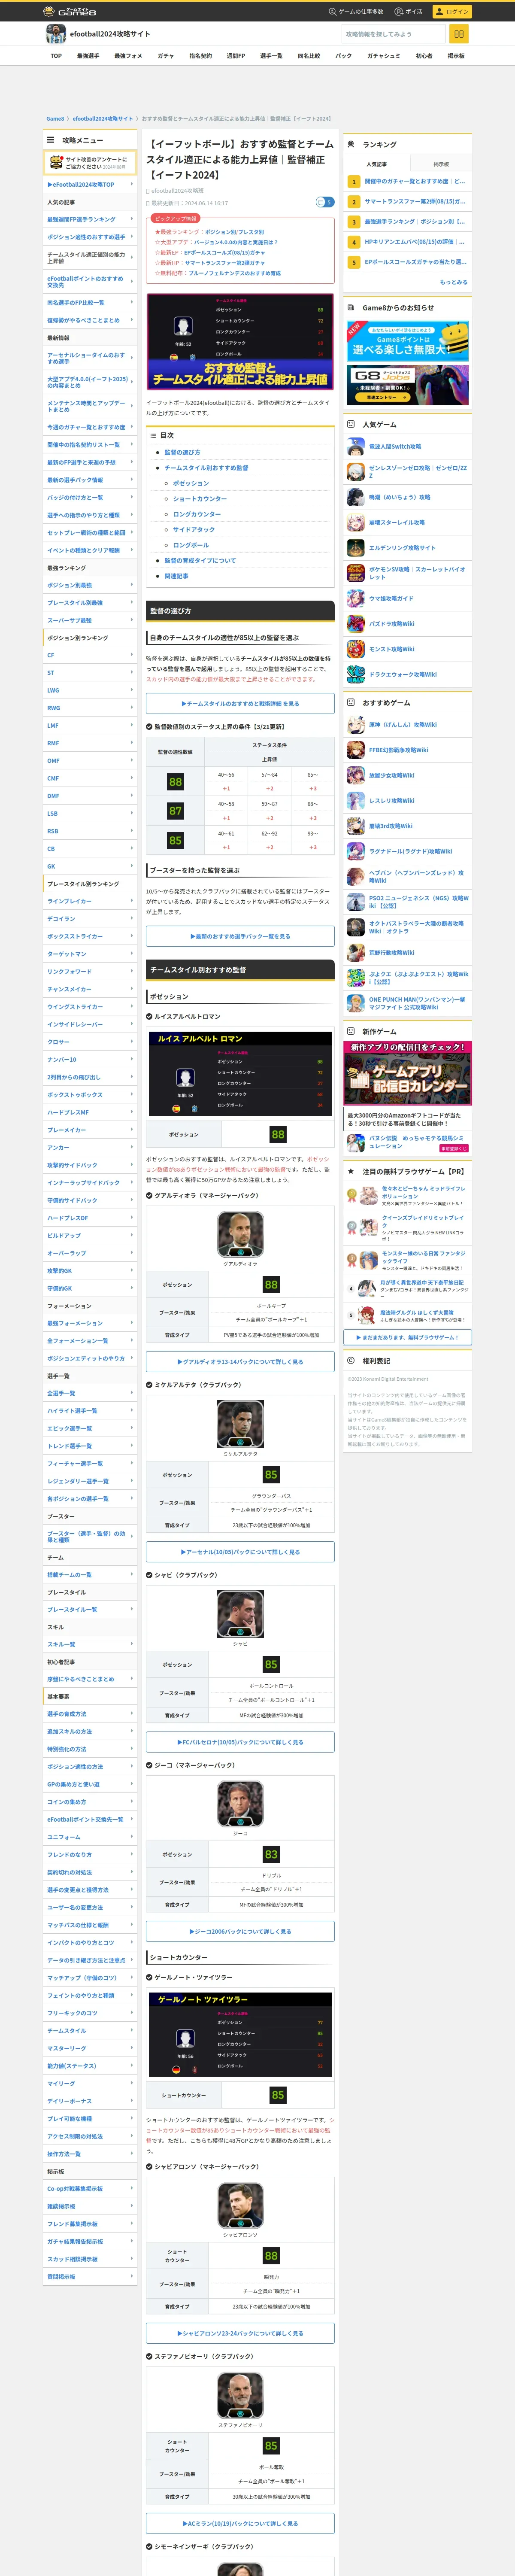Click グアルディオラ13-14パック detail button
515x2576 pixels.
pyautogui.click(x=240, y=1361)
